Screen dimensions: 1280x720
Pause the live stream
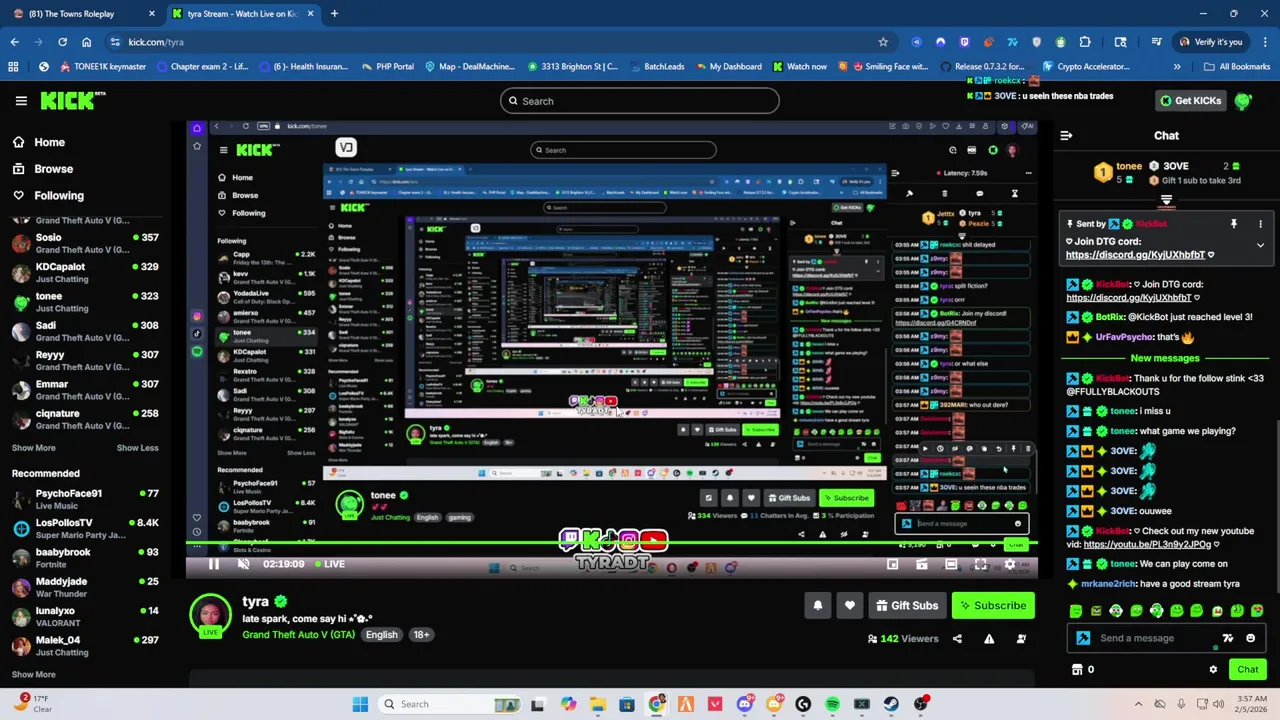213,564
